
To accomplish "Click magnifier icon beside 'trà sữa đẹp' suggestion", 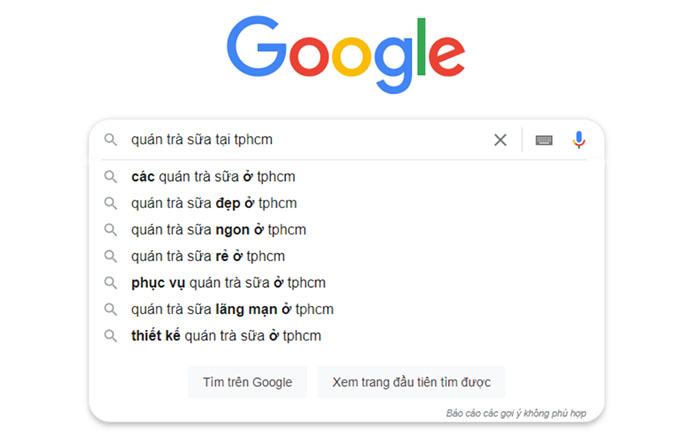I will point(111,203).
